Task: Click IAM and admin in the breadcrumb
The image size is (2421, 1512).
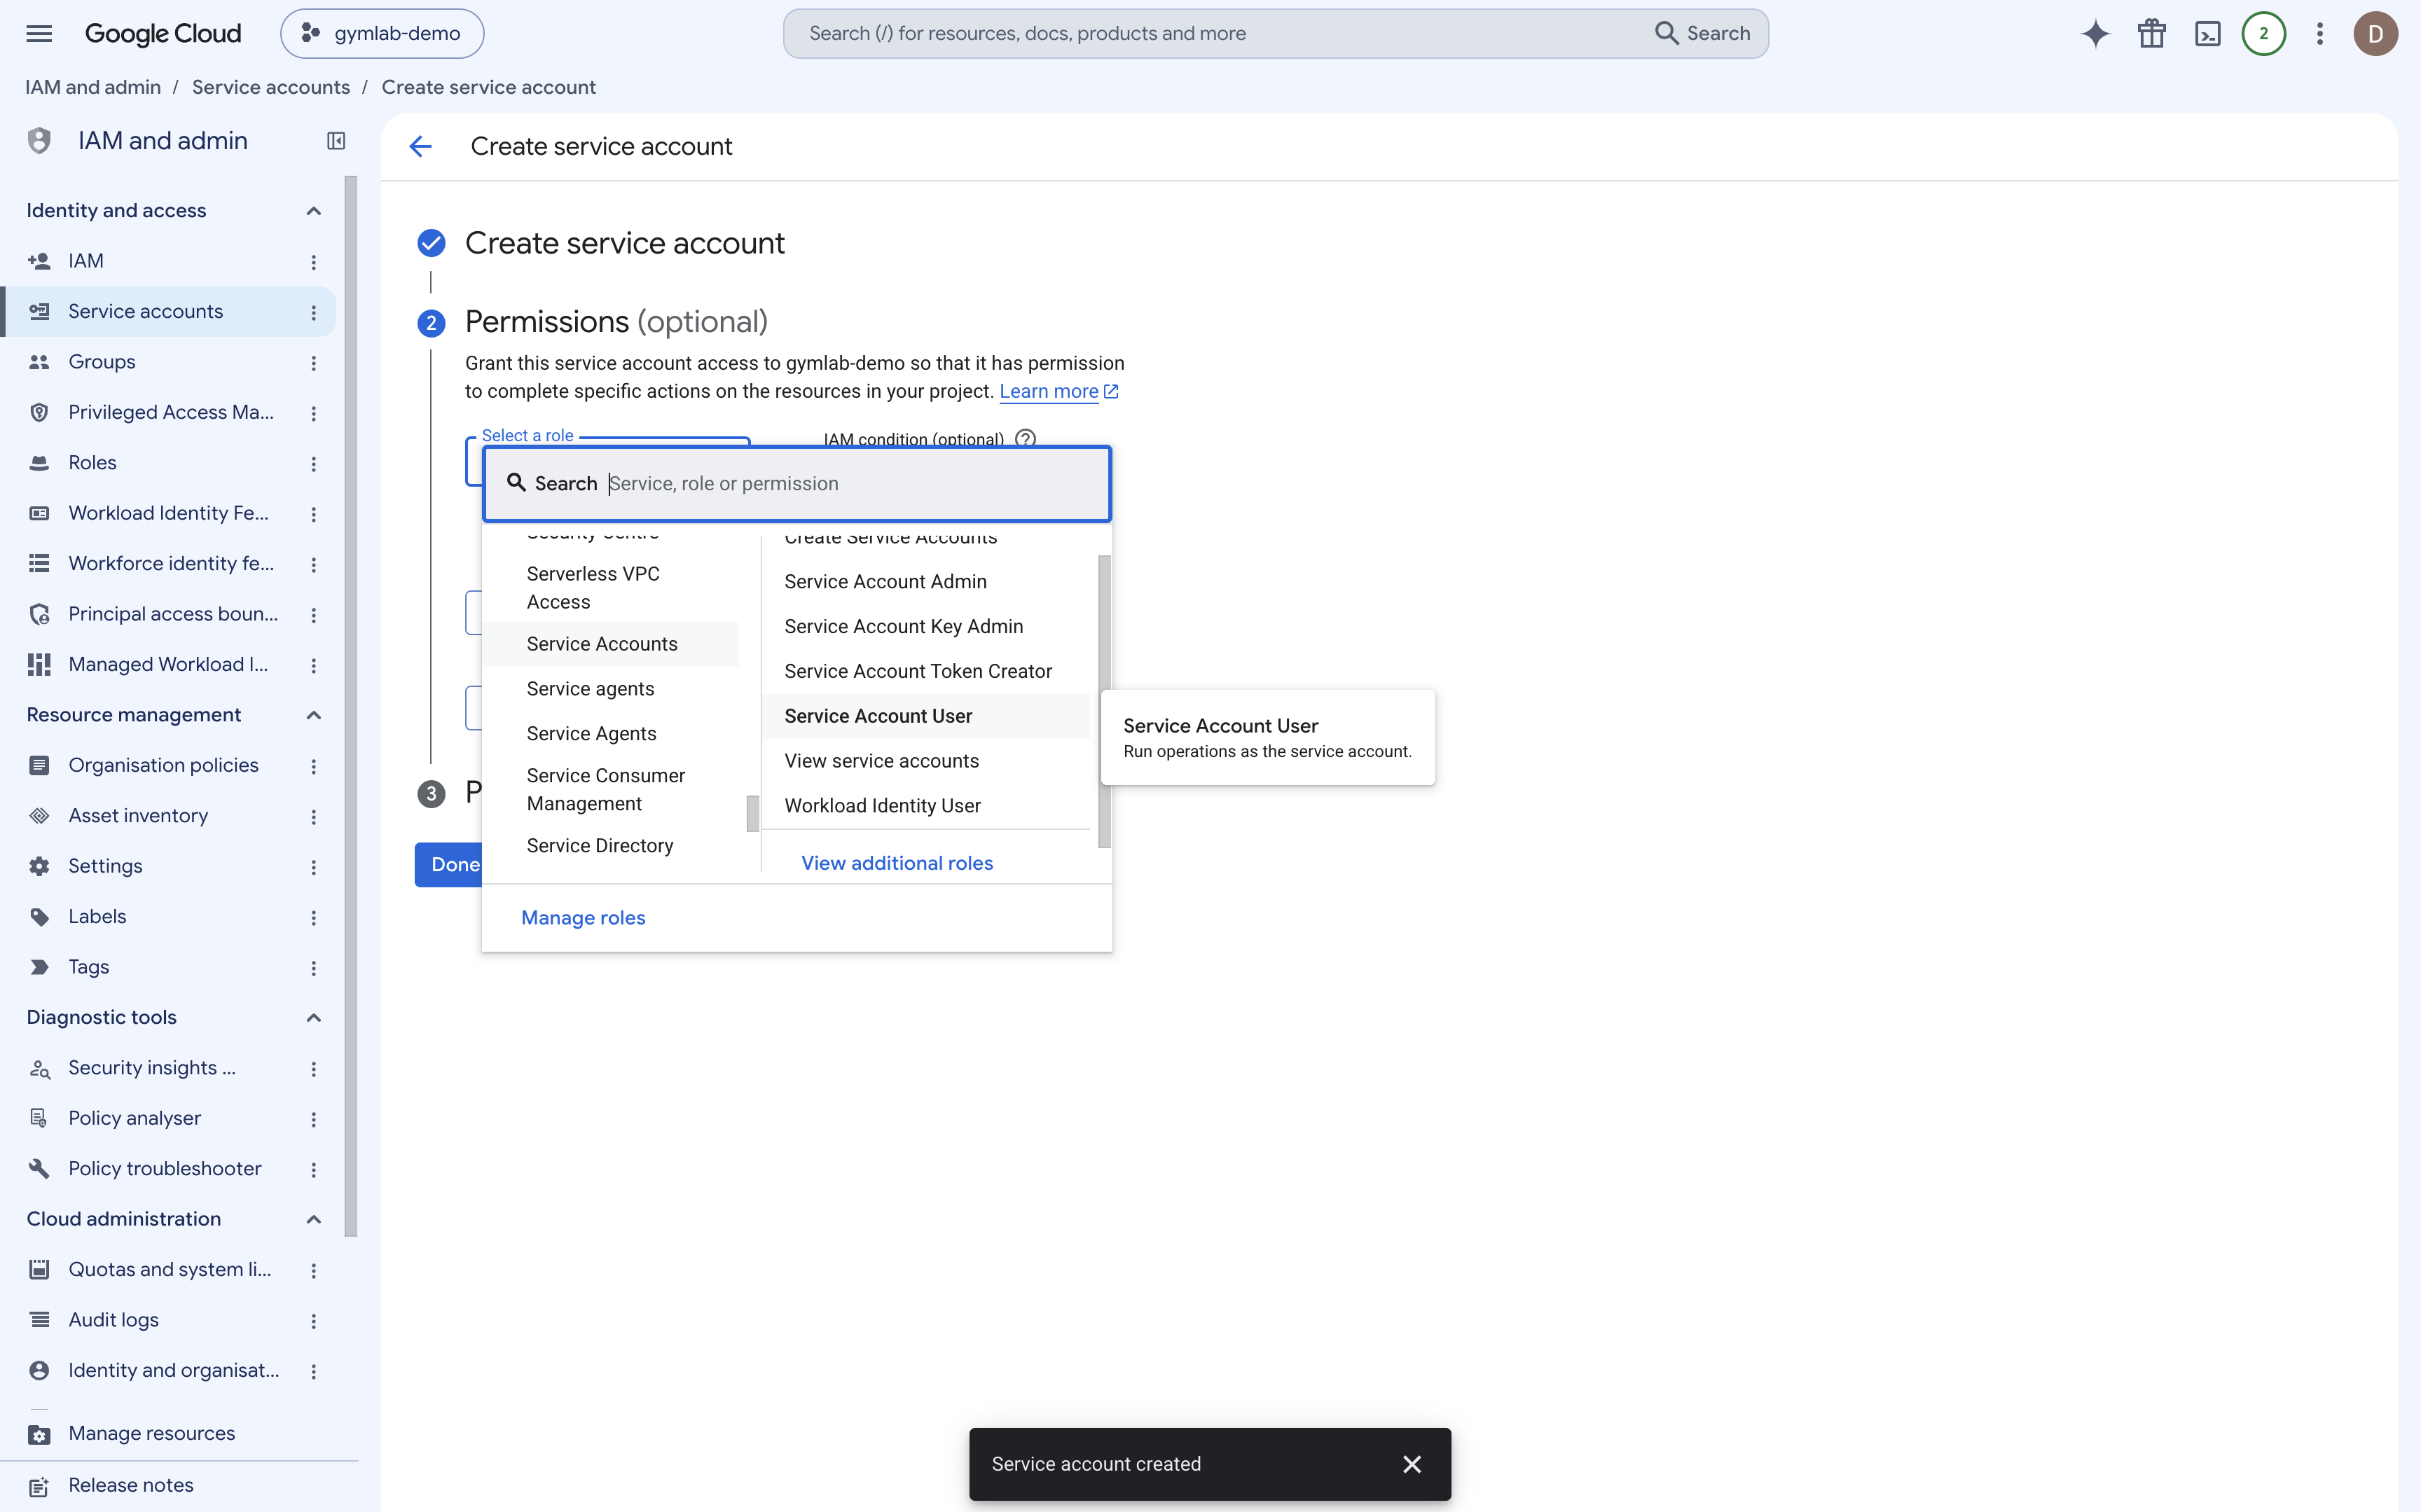Action: tap(93, 87)
